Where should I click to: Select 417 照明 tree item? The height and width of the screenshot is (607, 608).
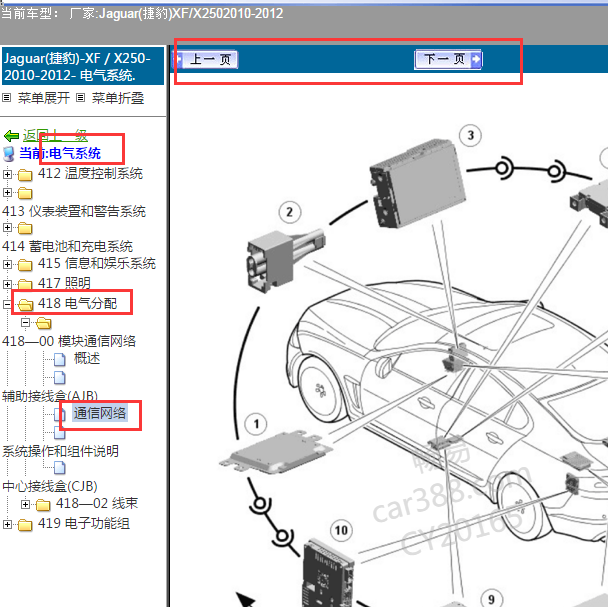pyautogui.click(x=64, y=283)
